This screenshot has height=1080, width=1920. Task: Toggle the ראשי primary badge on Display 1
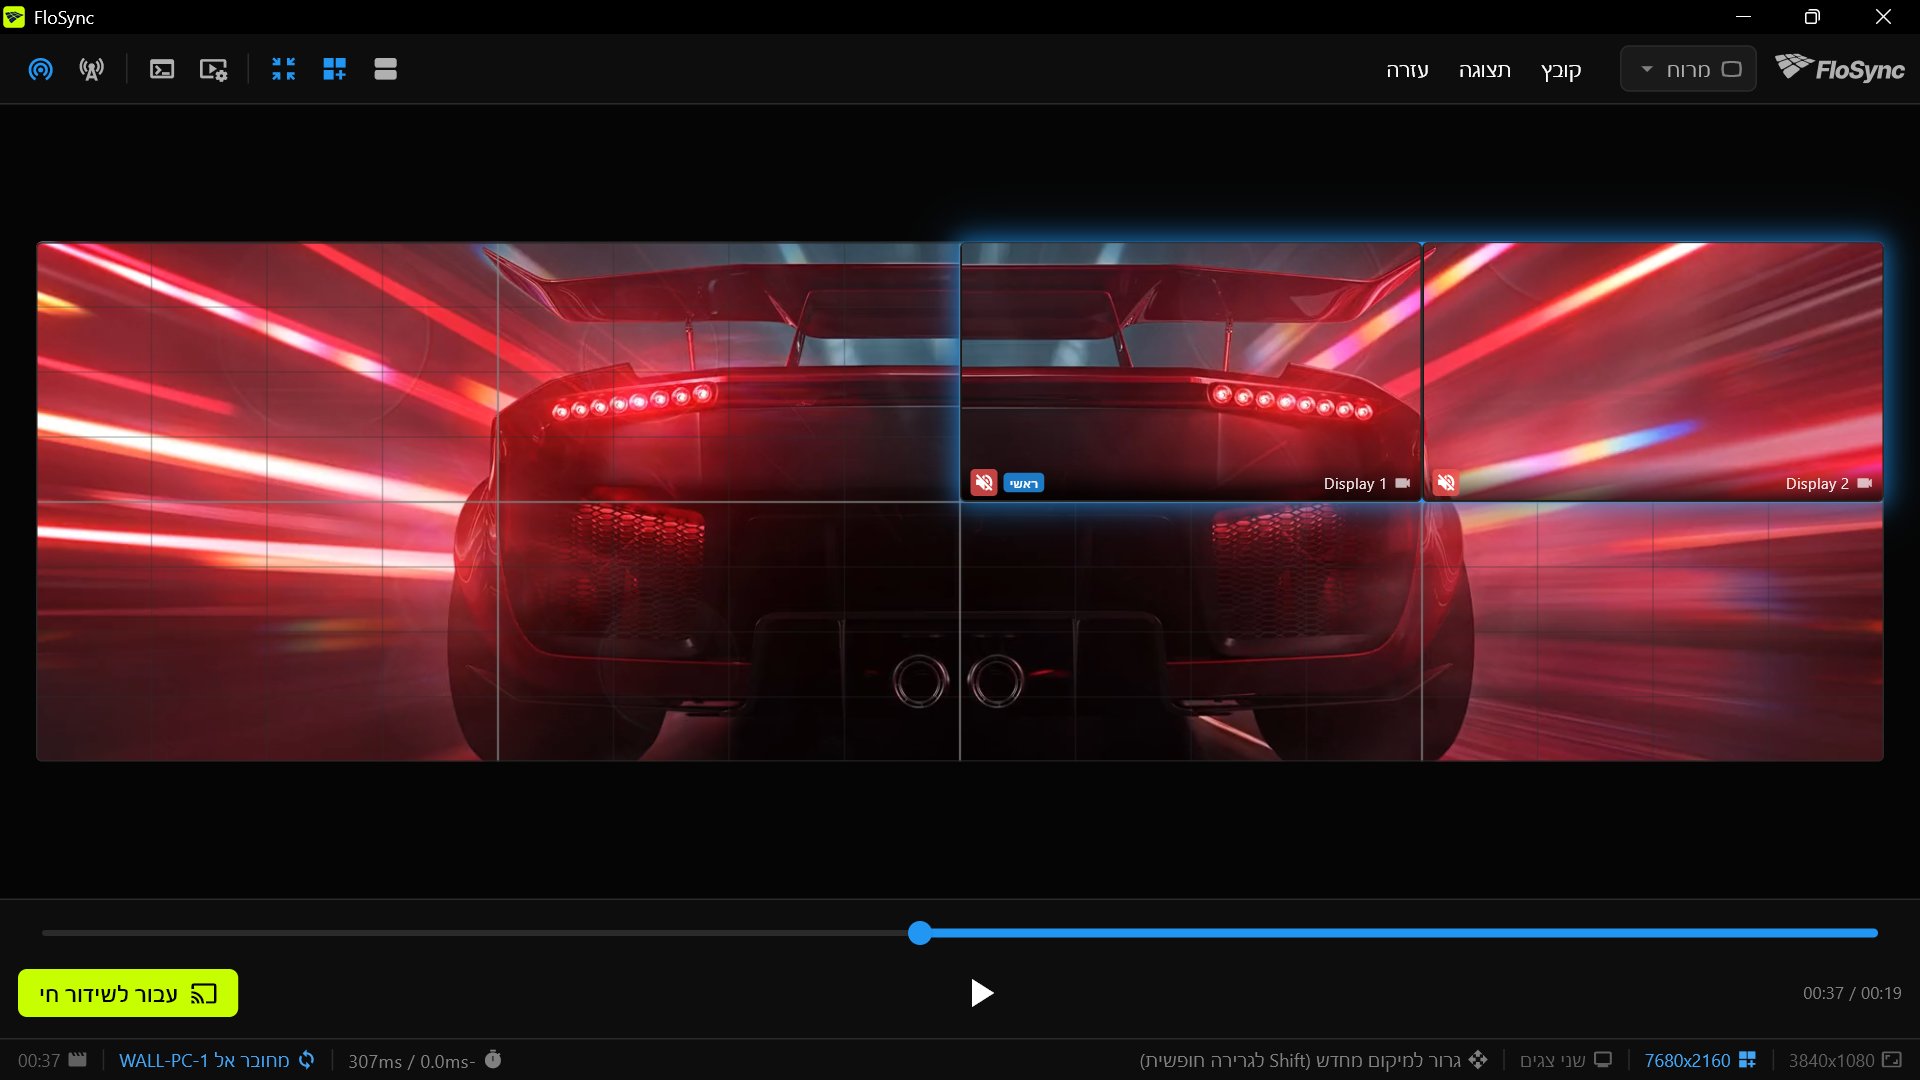pos(1023,483)
